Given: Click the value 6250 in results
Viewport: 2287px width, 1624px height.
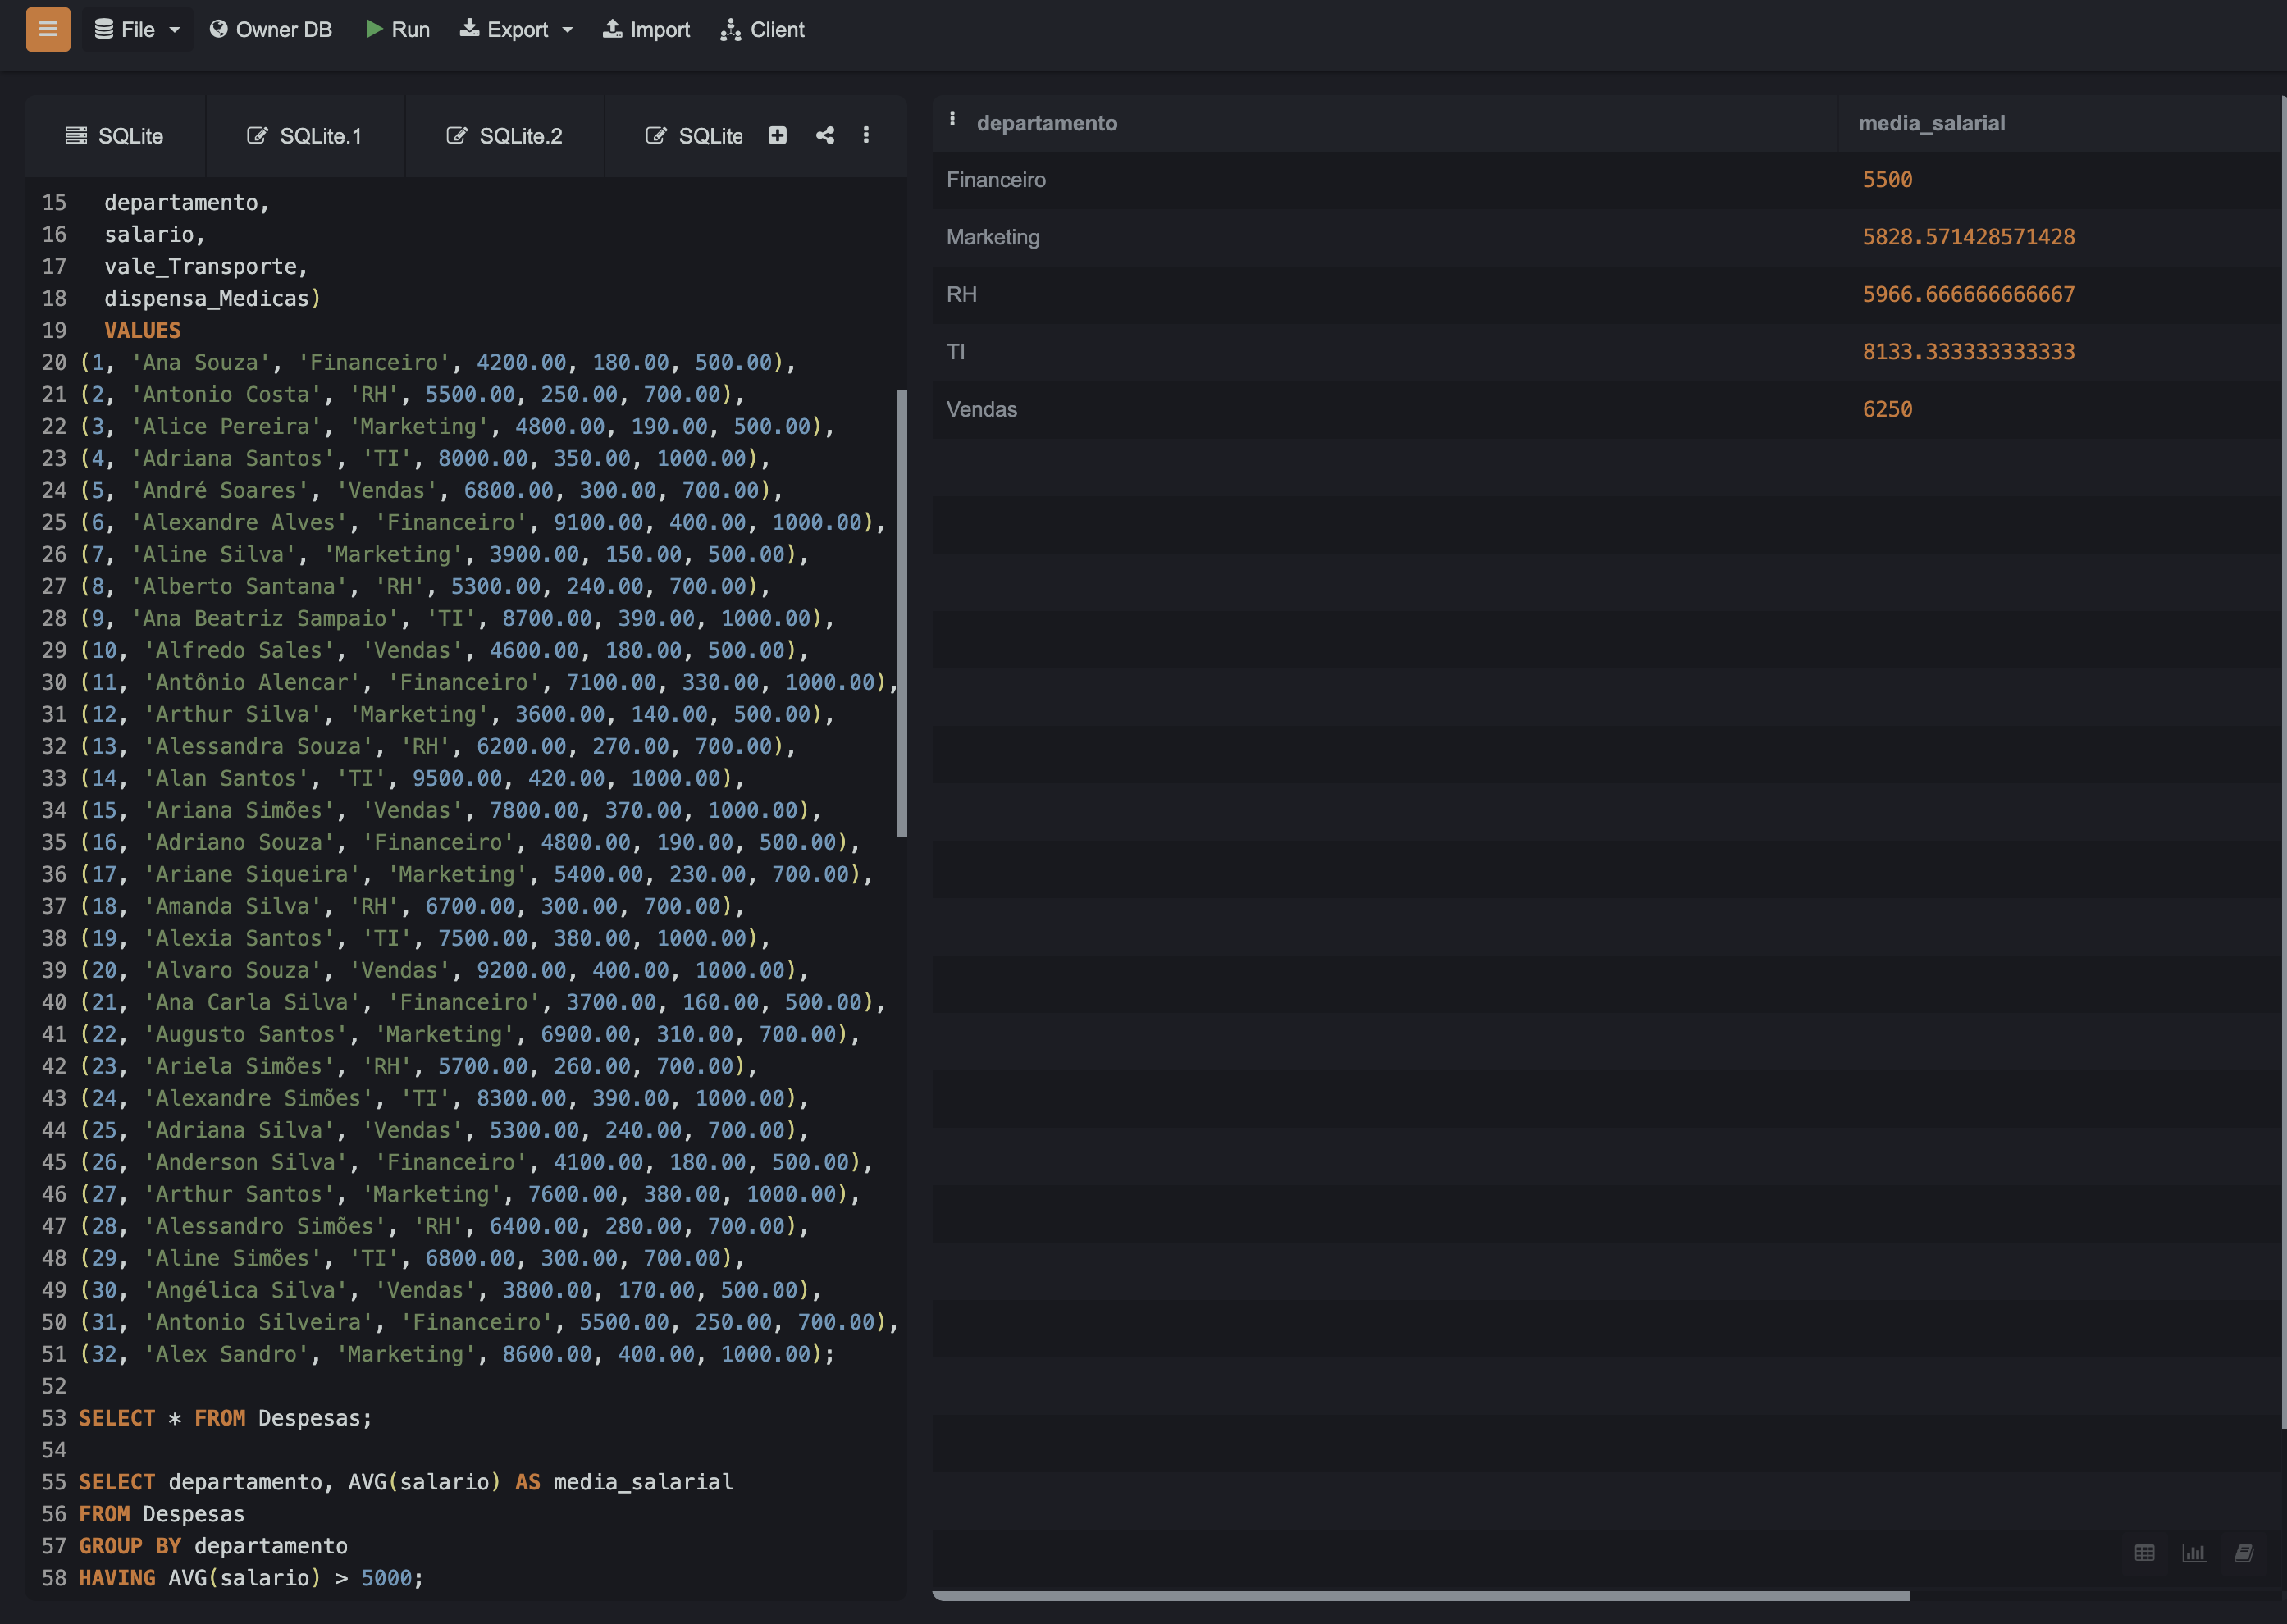Looking at the screenshot, I should pyautogui.click(x=1887, y=409).
